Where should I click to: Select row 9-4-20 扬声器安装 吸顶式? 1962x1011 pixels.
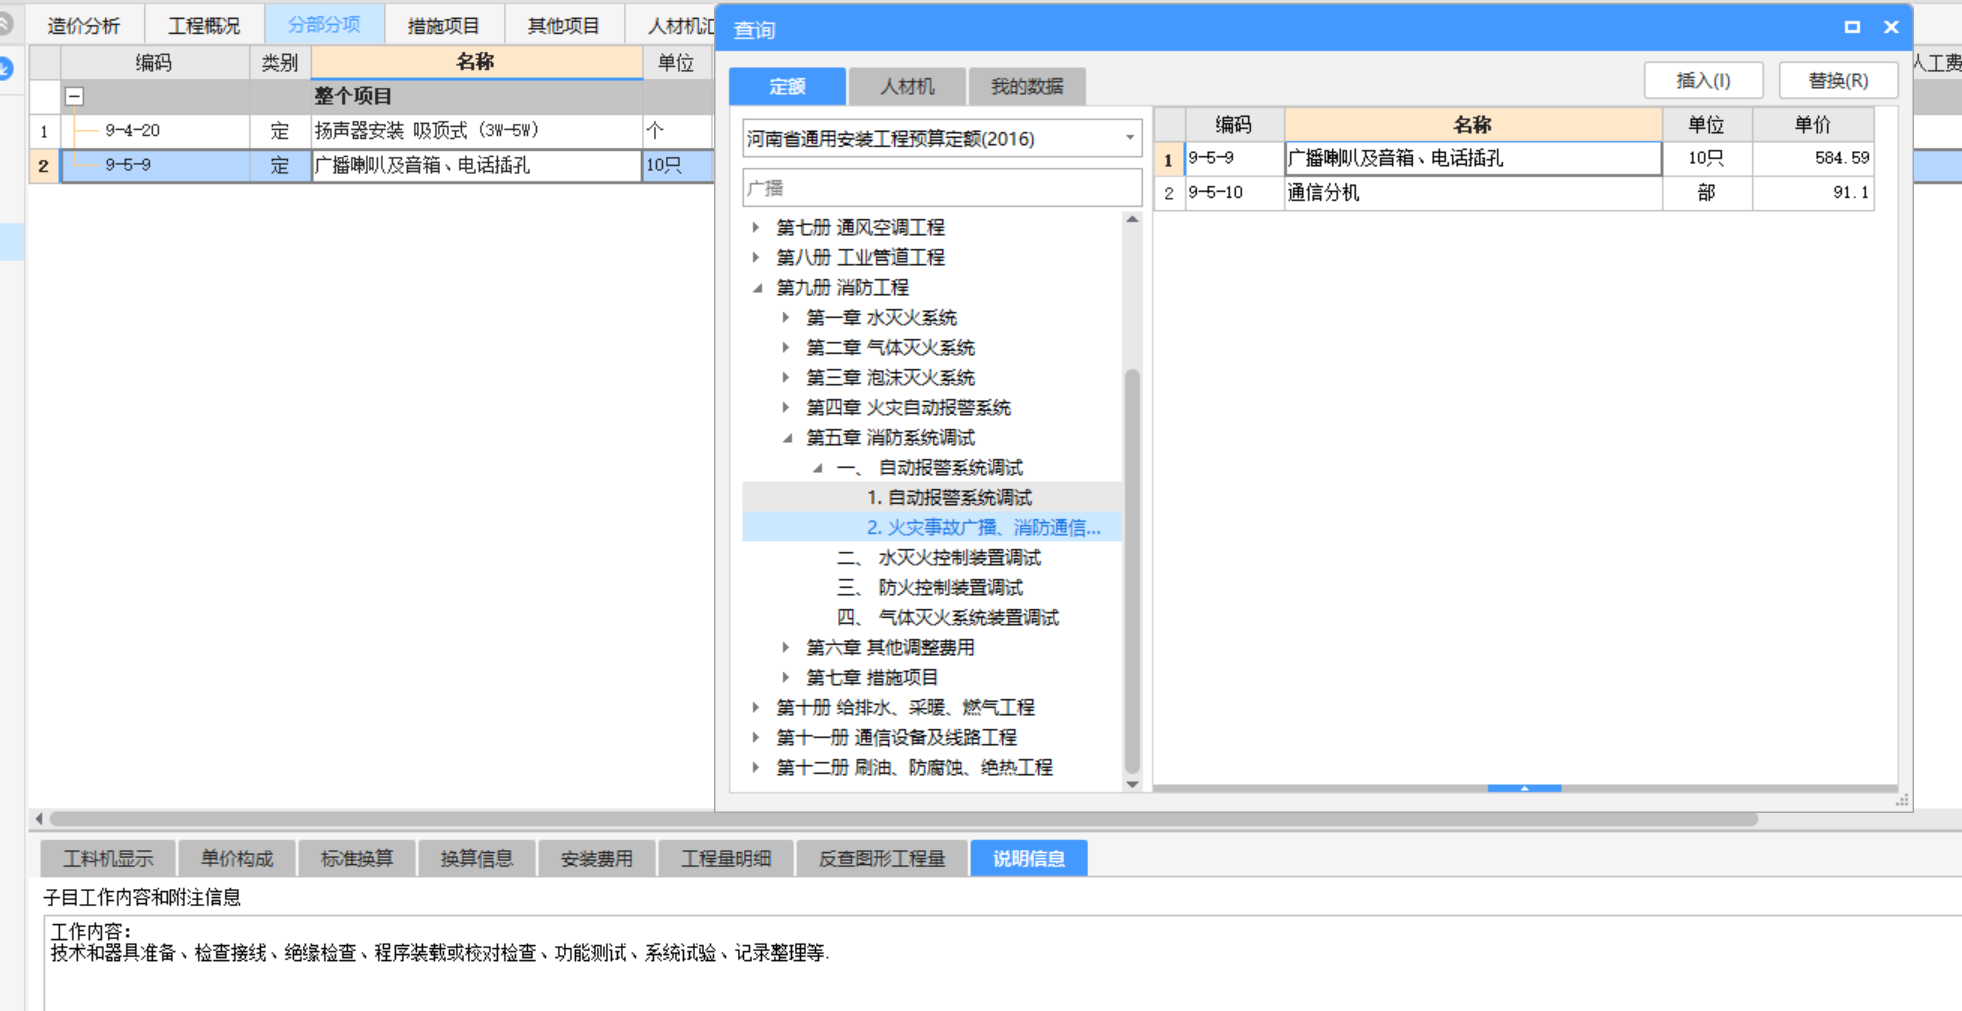(370, 130)
